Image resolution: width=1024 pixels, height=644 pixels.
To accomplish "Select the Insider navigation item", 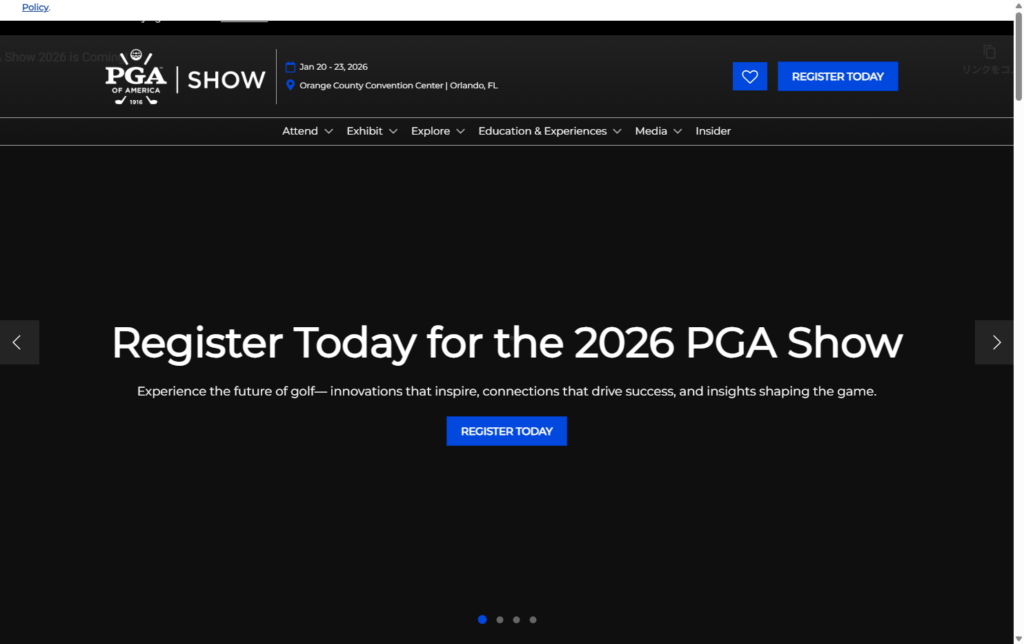I will click(713, 130).
